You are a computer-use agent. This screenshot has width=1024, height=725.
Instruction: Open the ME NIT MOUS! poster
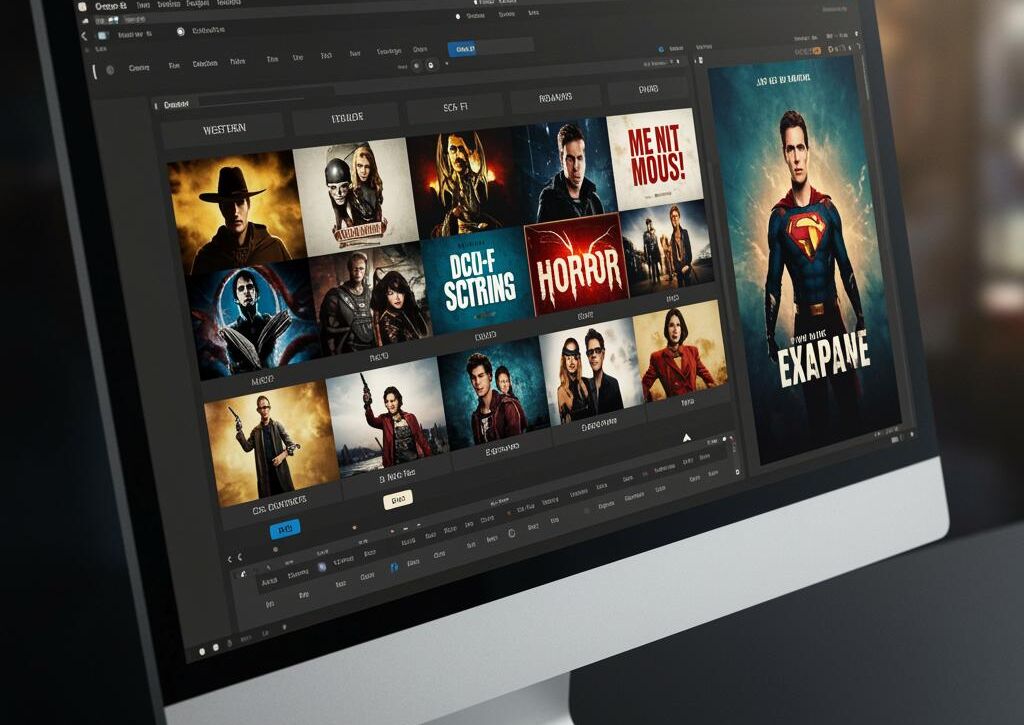tap(655, 159)
